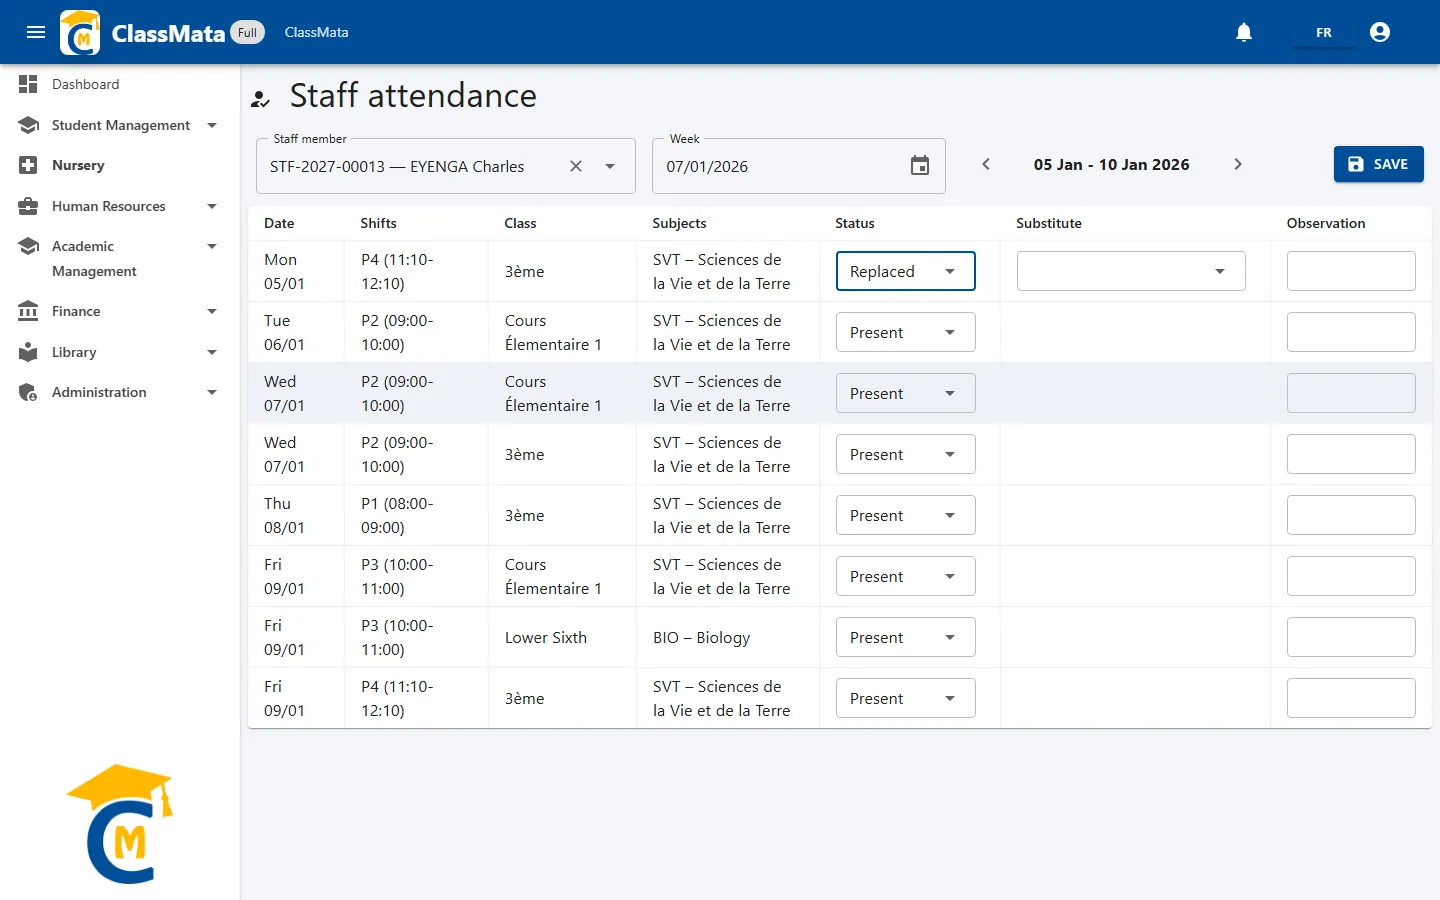Go to the previous week
The height and width of the screenshot is (900, 1440).
[986, 164]
